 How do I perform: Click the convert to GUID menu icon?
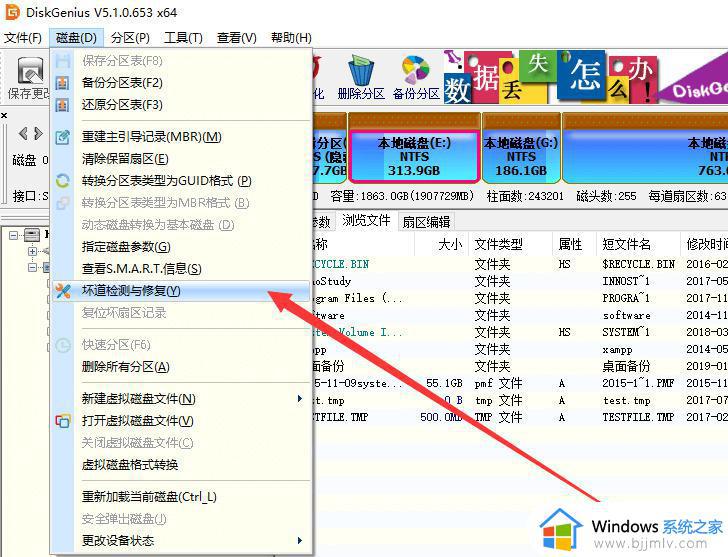coord(62,181)
